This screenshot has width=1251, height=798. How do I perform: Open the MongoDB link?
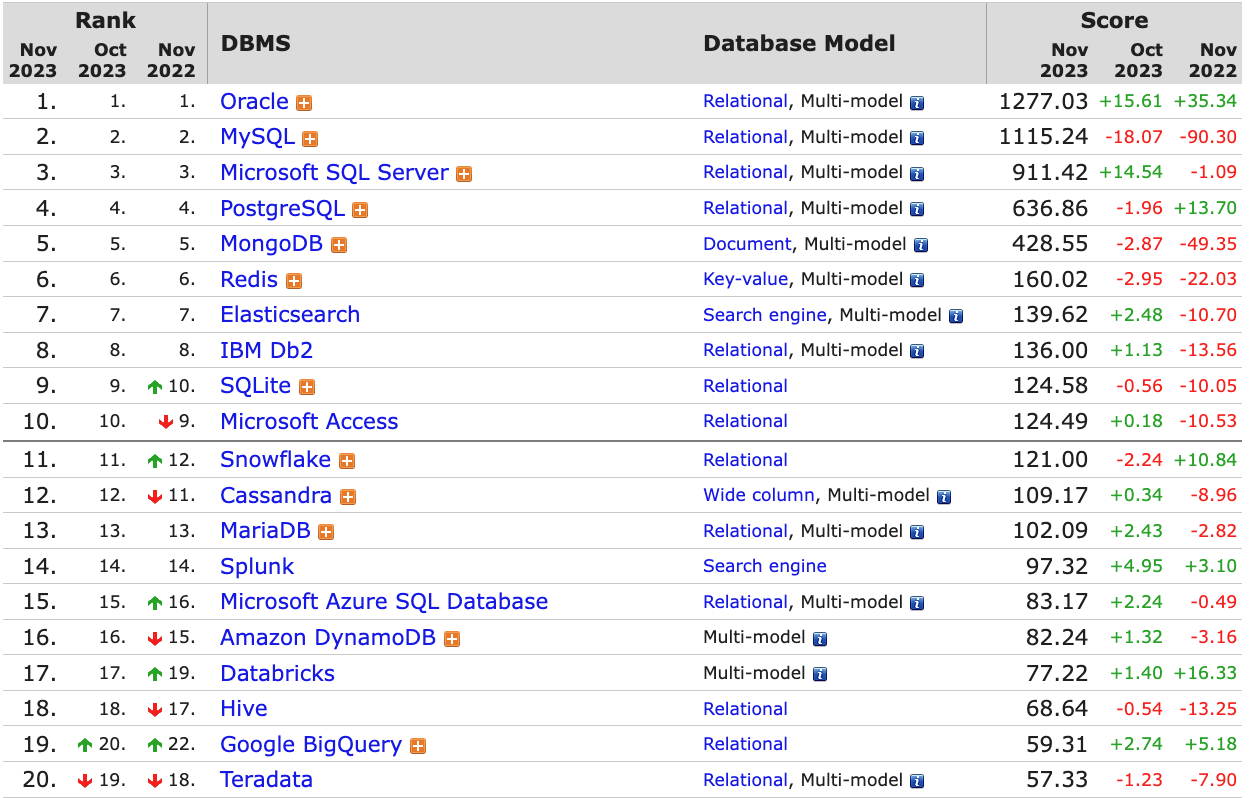click(x=272, y=243)
